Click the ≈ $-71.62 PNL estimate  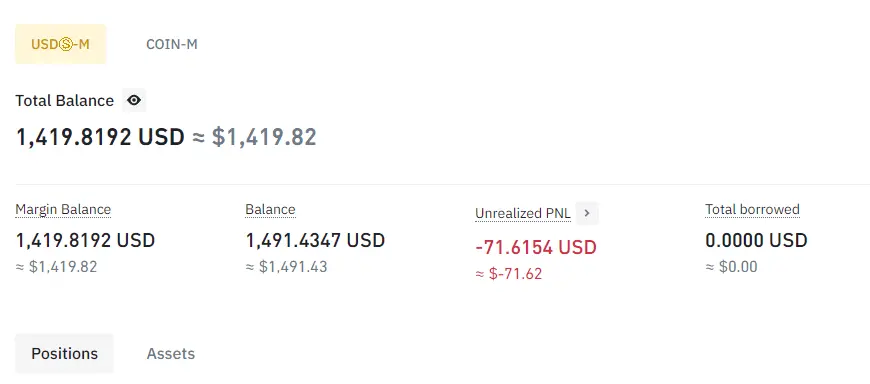tap(509, 274)
